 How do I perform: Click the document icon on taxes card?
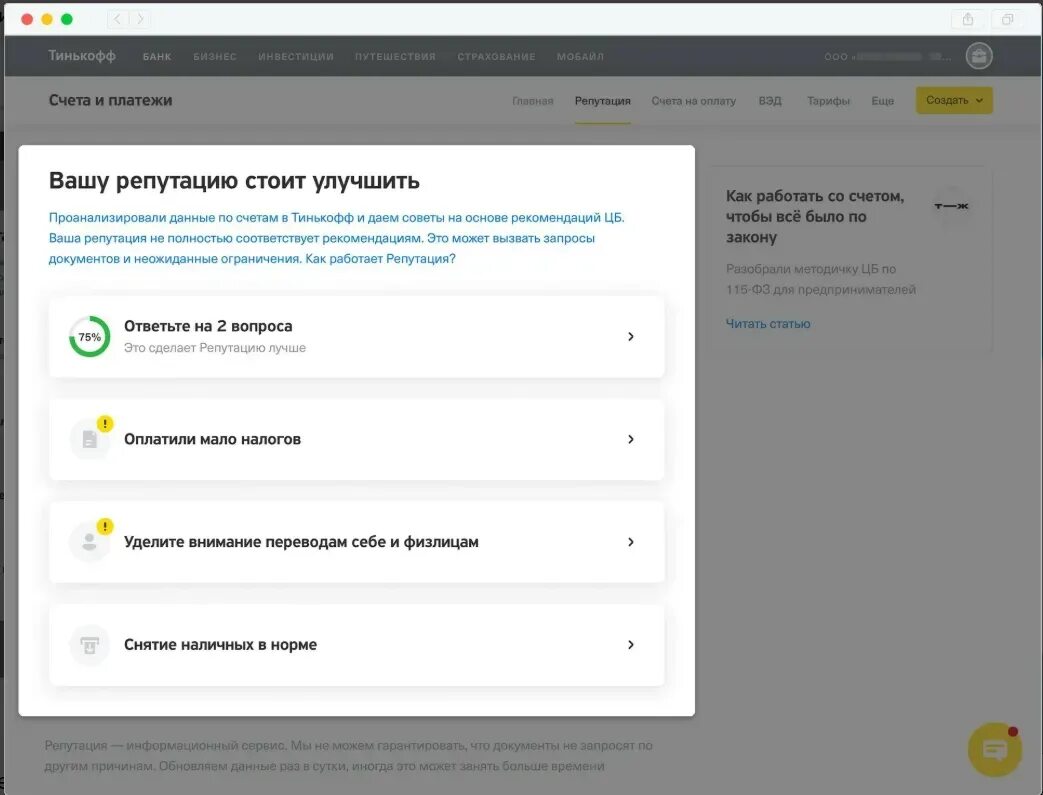pos(90,439)
